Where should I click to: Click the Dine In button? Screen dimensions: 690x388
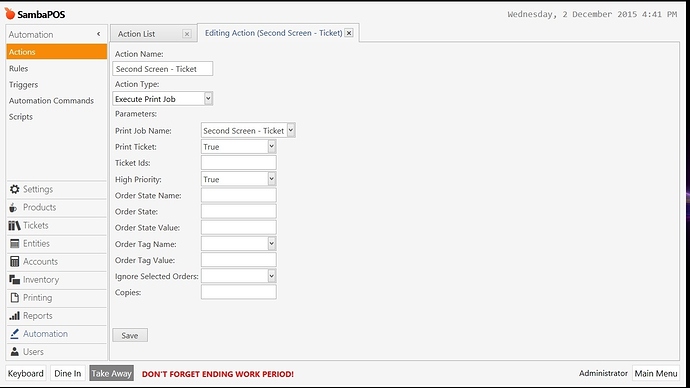(68, 373)
